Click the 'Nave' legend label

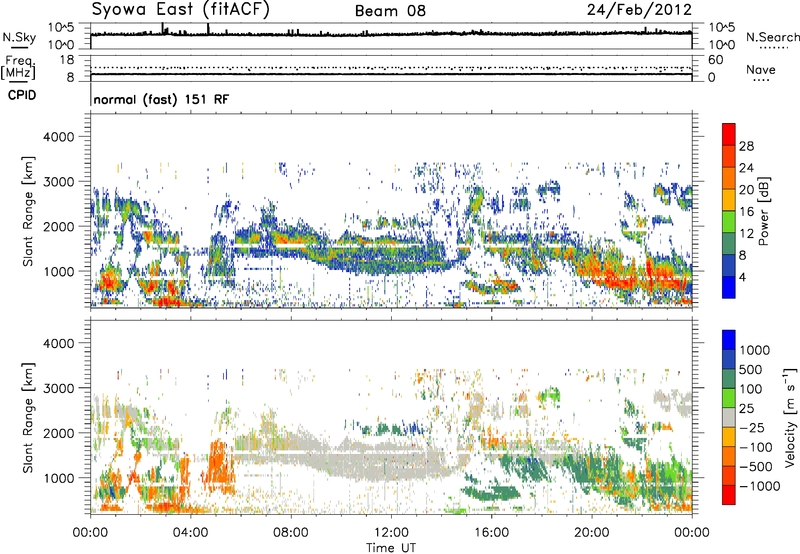(x=761, y=69)
